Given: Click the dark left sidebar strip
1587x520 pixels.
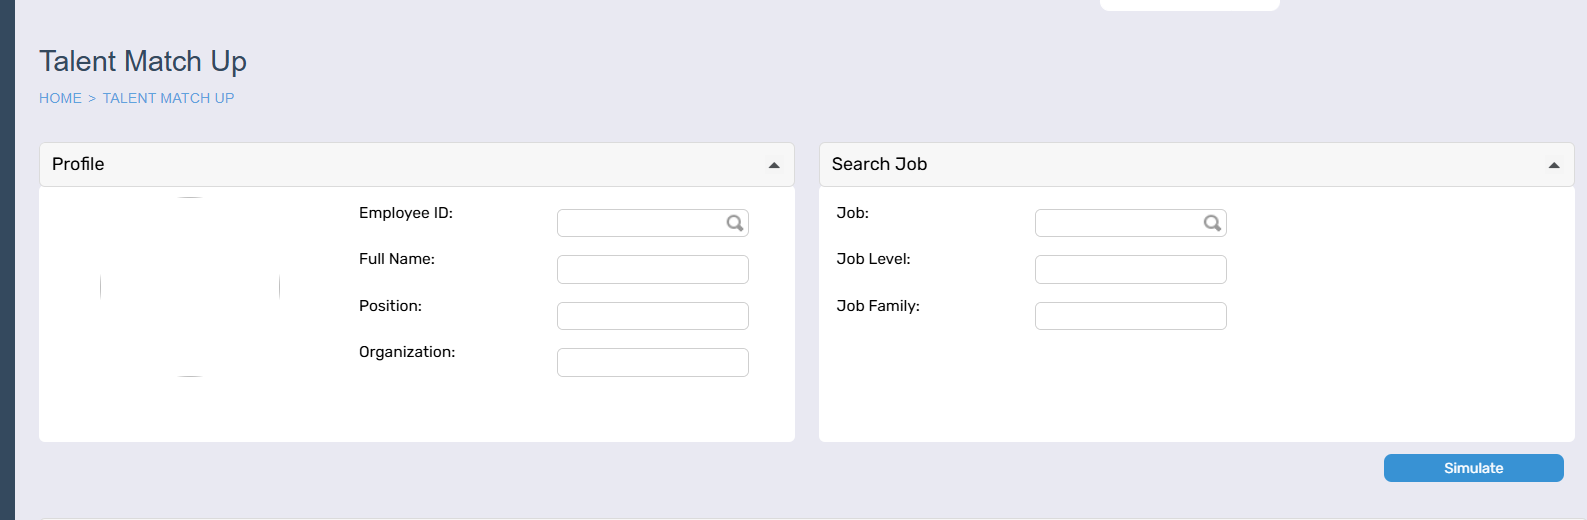Looking at the screenshot, I should [7, 260].
